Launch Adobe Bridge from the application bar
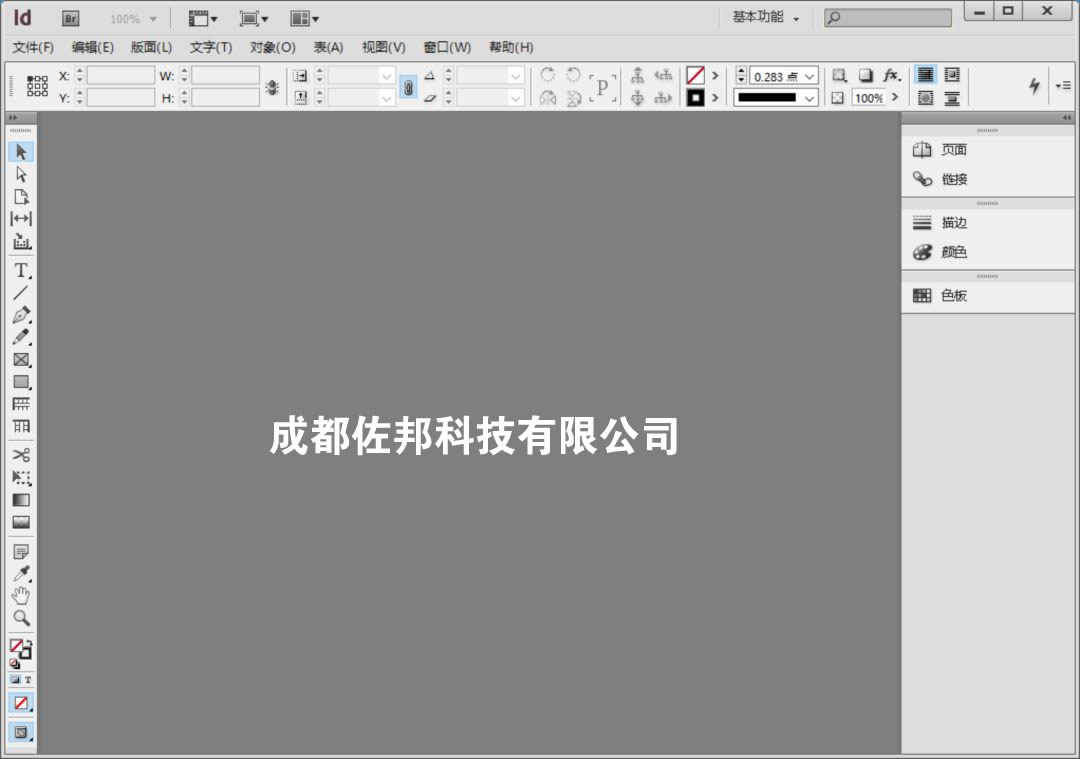This screenshot has height=759, width=1080. pos(70,18)
